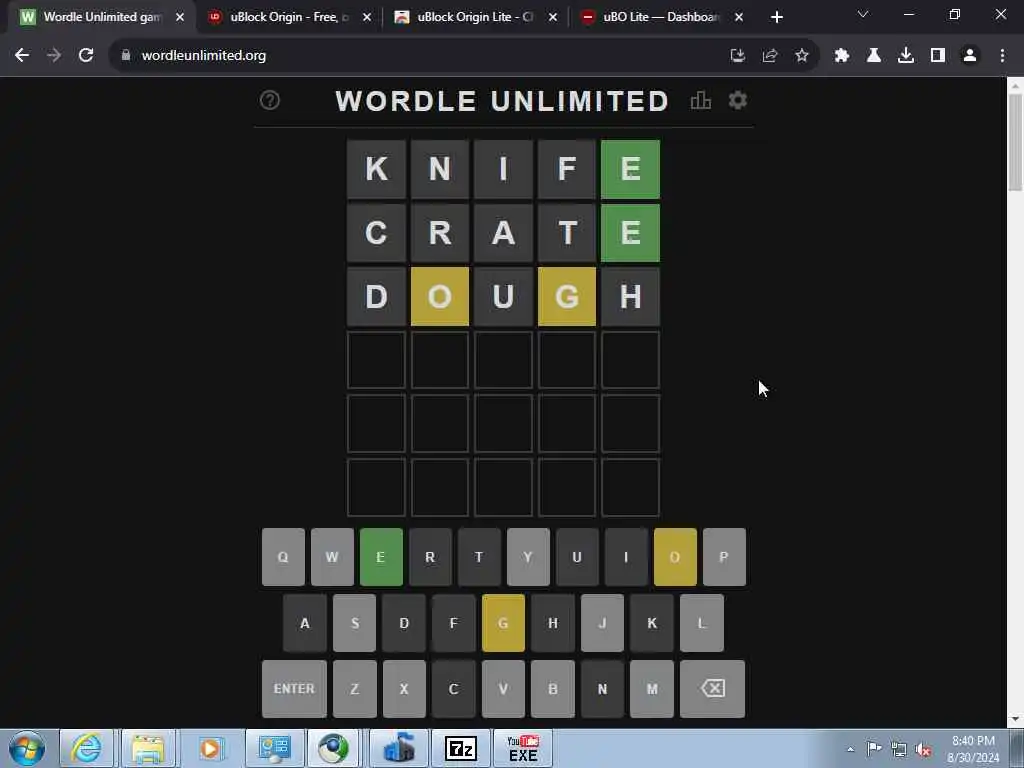Click the Action Center flag tray icon

point(874,748)
